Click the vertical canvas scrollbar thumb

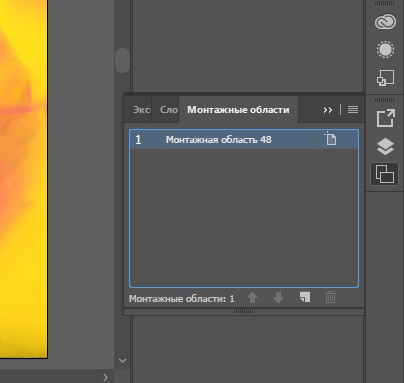tap(122, 60)
